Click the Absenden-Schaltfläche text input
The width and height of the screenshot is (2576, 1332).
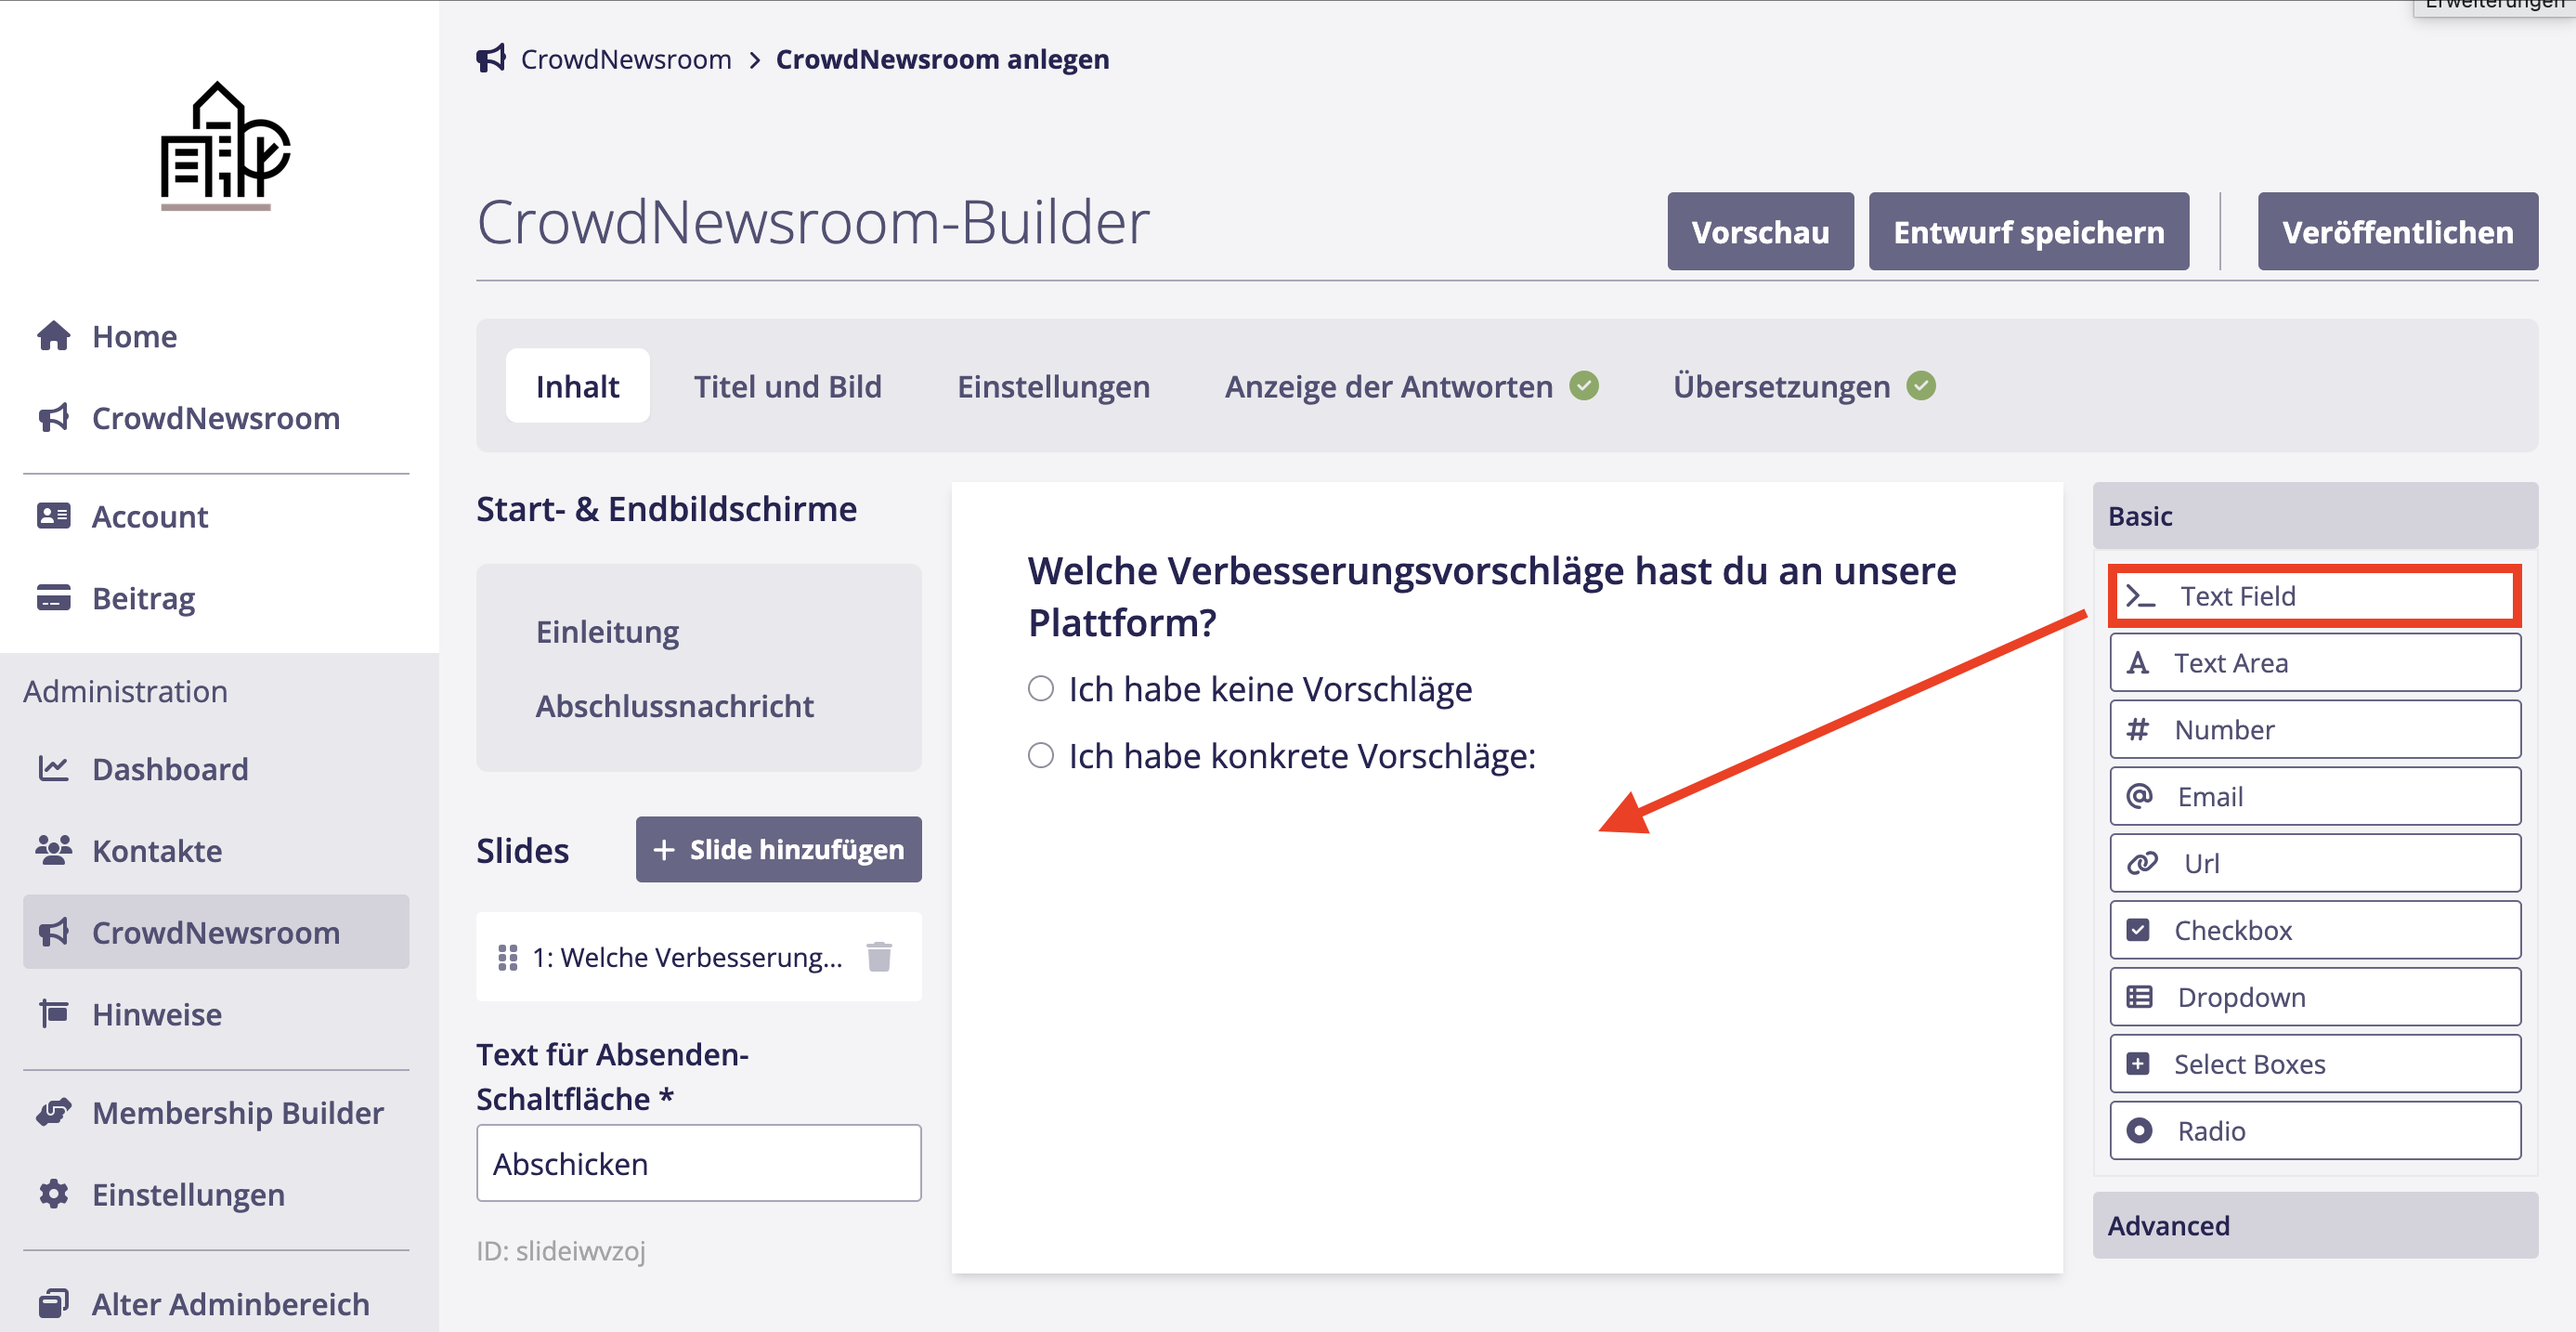[698, 1163]
